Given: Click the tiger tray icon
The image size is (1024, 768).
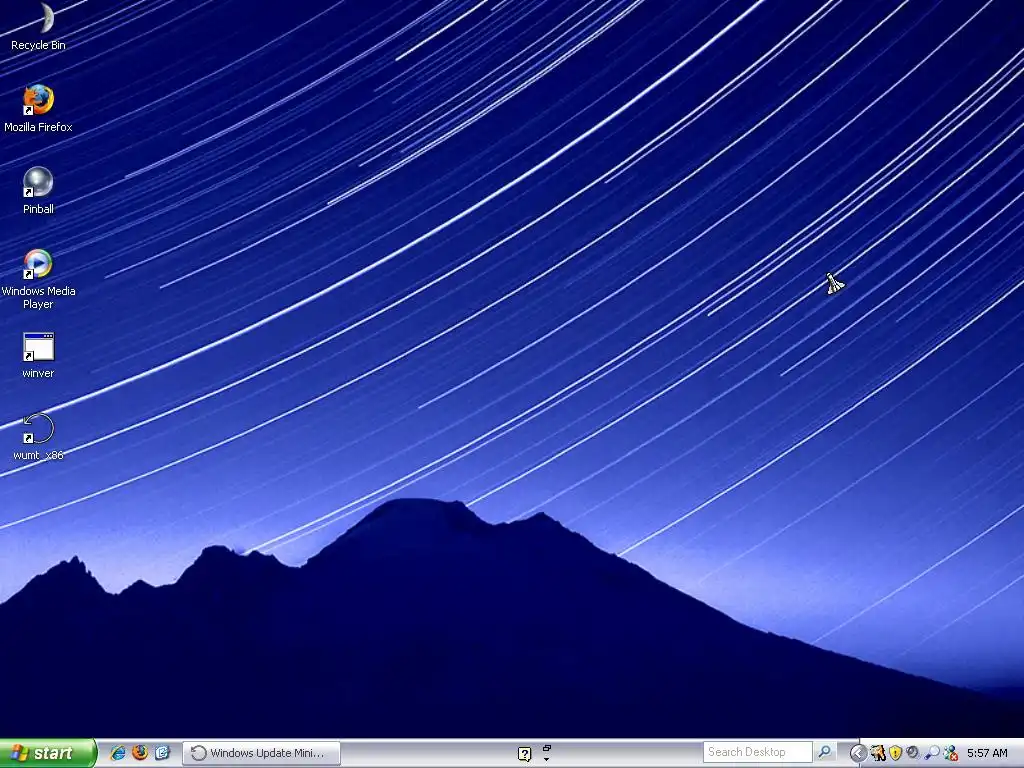Looking at the screenshot, I should (x=878, y=753).
